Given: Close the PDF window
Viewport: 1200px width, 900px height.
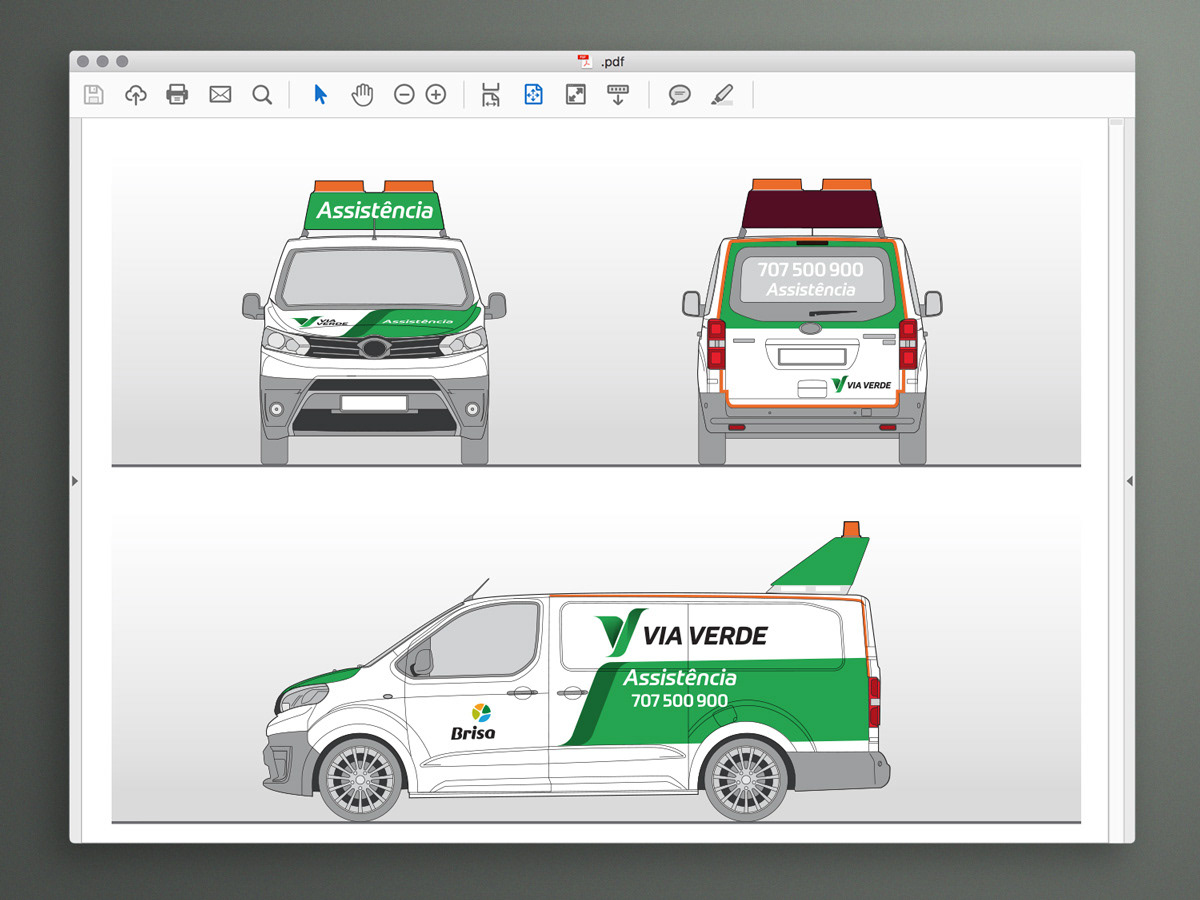Looking at the screenshot, I should (84, 61).
